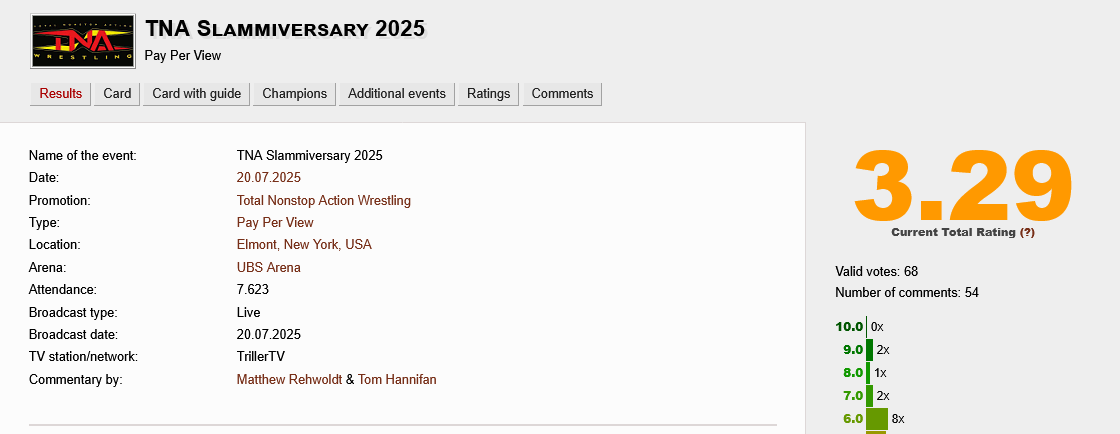Click the 3.29 total rating number
The height and width of the screenshot is (434, 1120).
click(x=962, y=185)
